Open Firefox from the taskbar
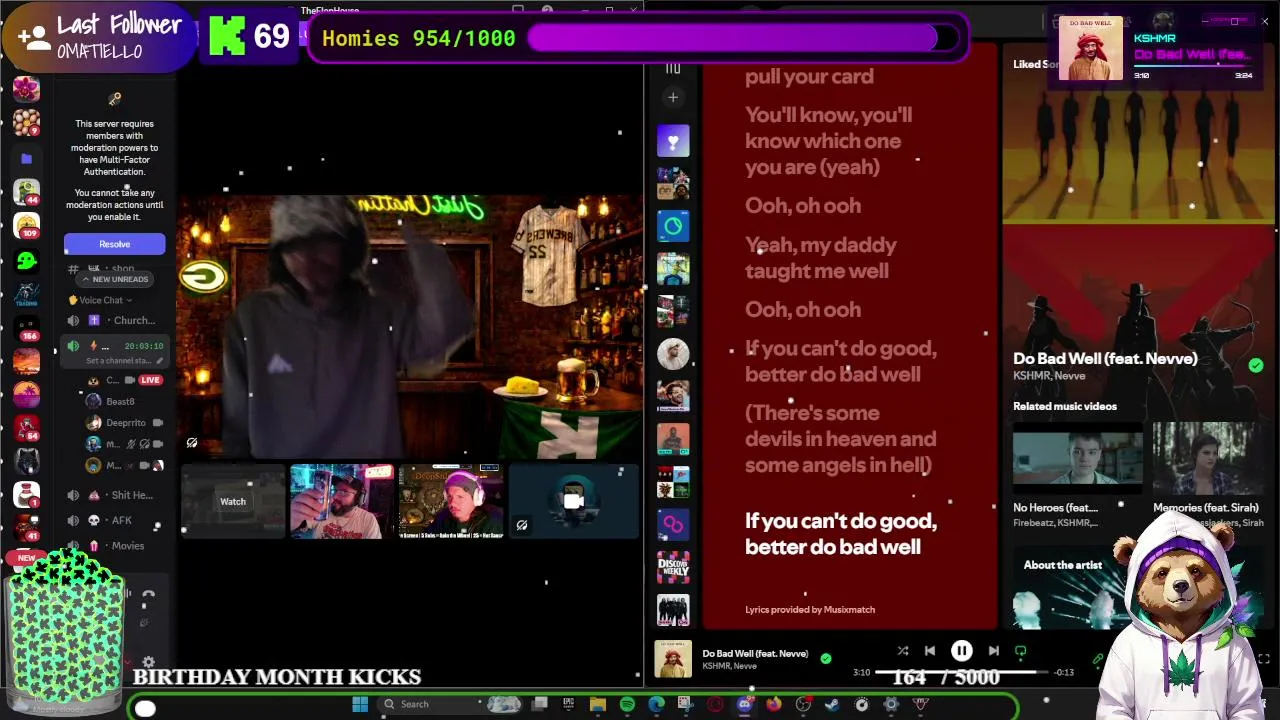This screenshot has width=1280, height=720. tap(774, 704)
